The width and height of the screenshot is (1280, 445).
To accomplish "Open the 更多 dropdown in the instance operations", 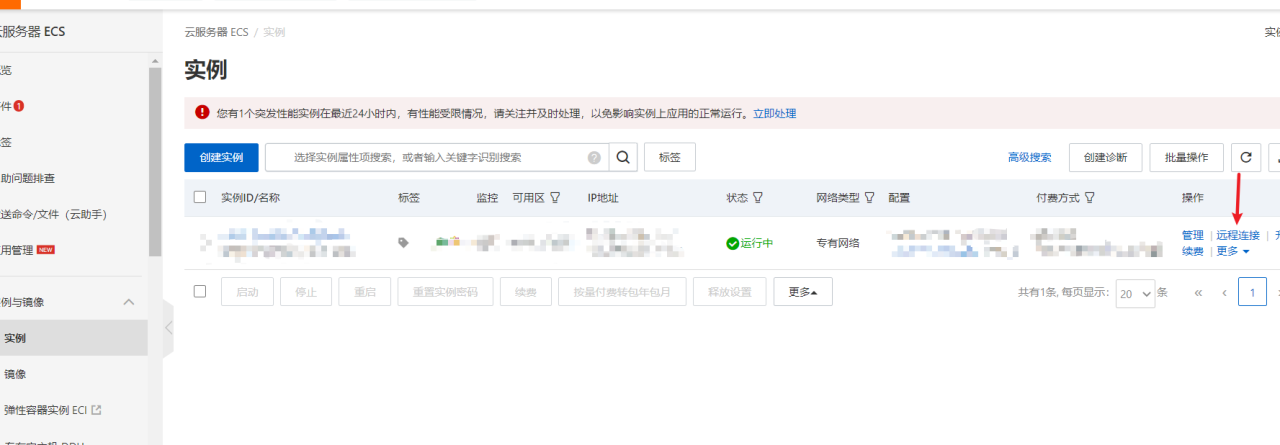I will pos(1233,252).
